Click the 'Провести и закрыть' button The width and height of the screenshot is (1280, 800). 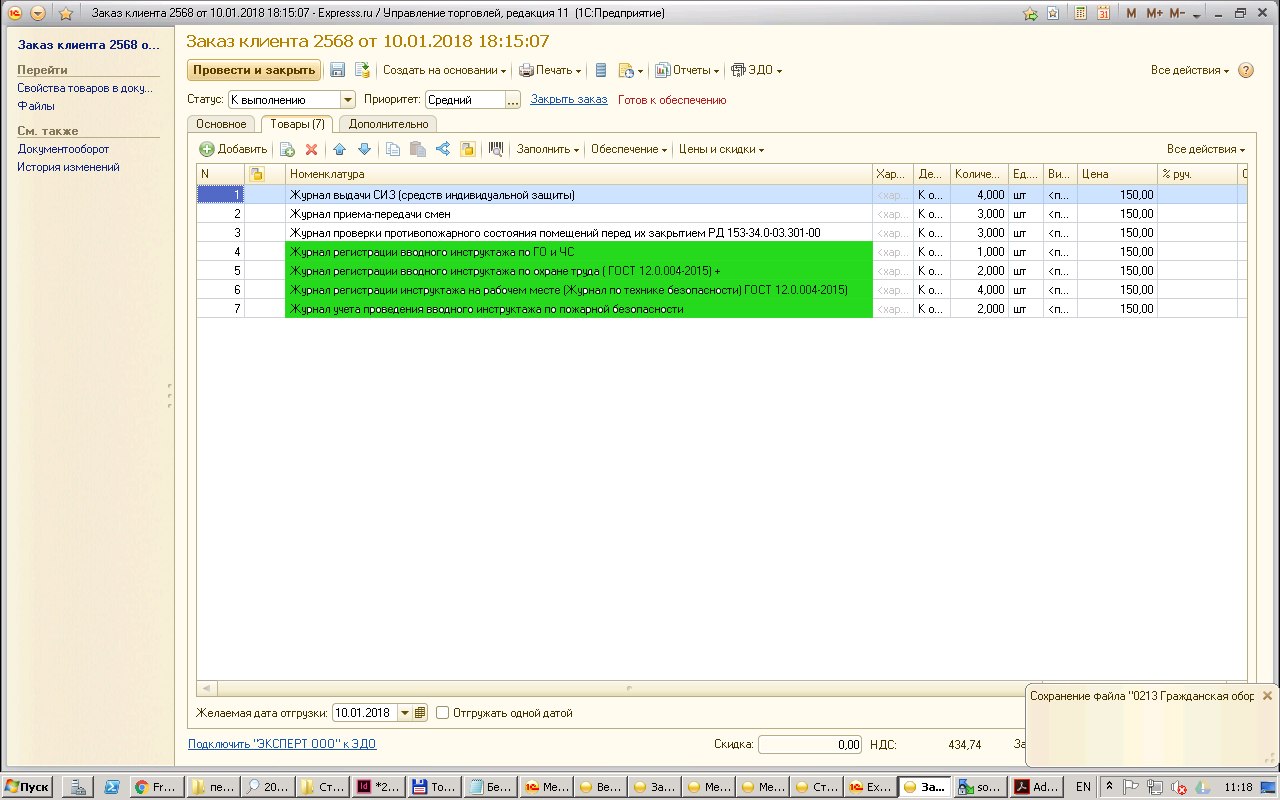254,70
